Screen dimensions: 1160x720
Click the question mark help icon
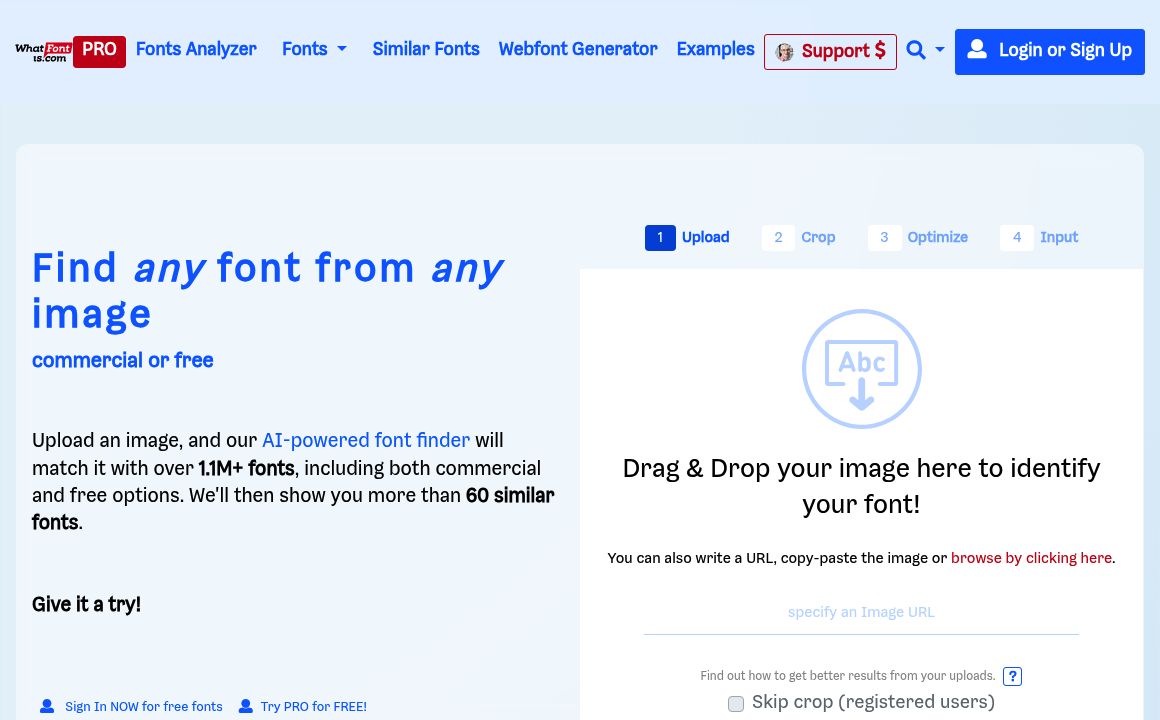pos(1012,676)
